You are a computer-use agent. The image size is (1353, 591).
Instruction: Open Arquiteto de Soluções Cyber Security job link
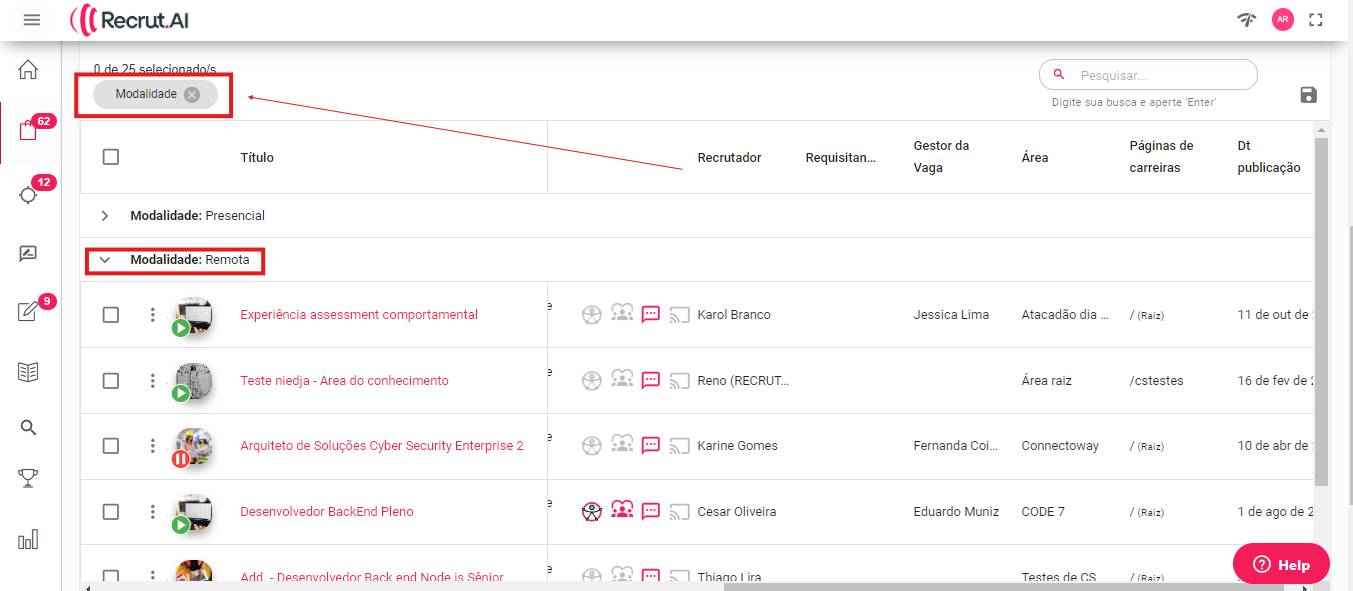pyautogui.click(x=381, y=446)
